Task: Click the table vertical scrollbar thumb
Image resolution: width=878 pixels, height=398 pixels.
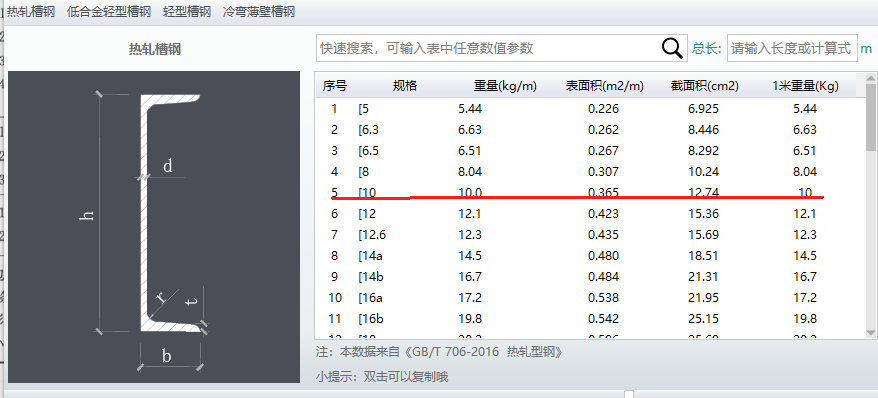Action: [870, 117]
